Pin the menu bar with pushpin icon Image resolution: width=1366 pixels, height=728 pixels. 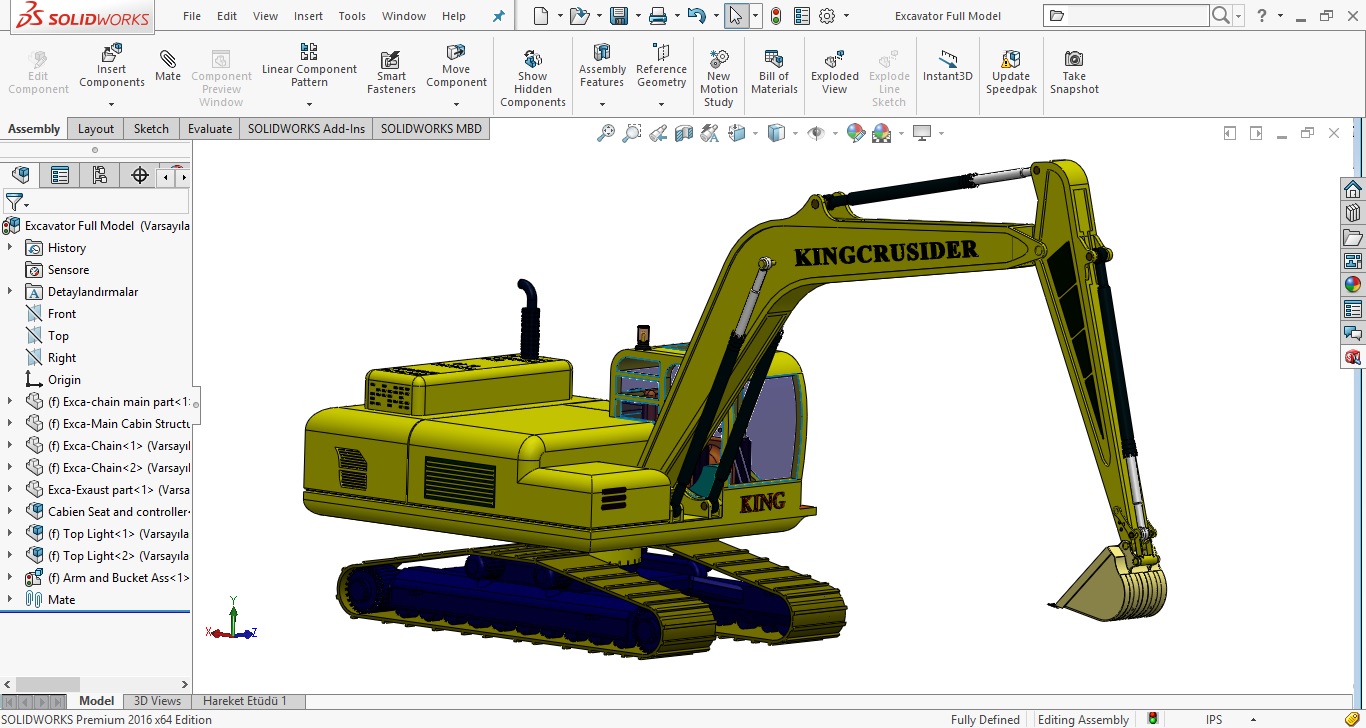click(499, 16)
